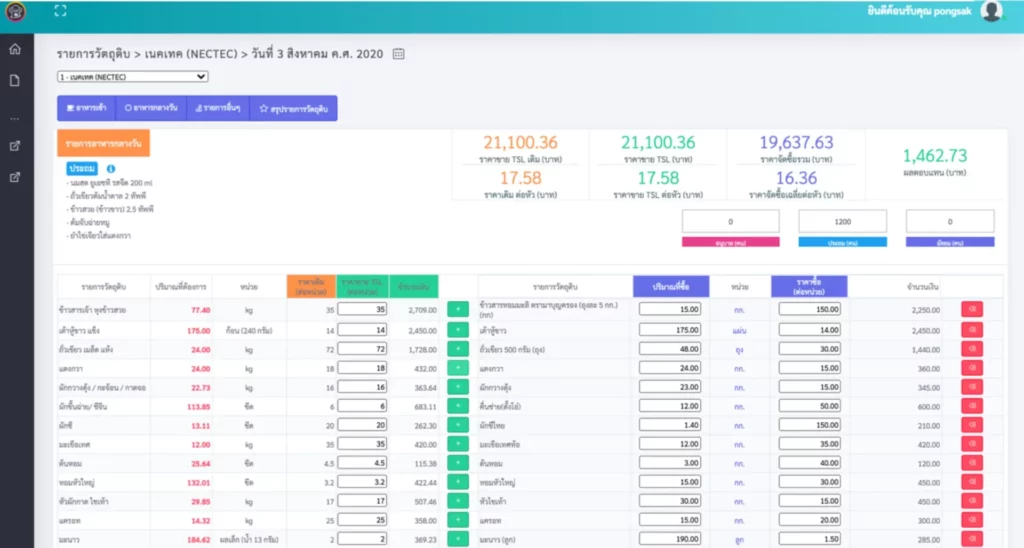Image resolution: width=1024 pixels, height=548 pixels.
Task: Switch to the รายการอื่นๆ tab
Action: coord(218,108)
